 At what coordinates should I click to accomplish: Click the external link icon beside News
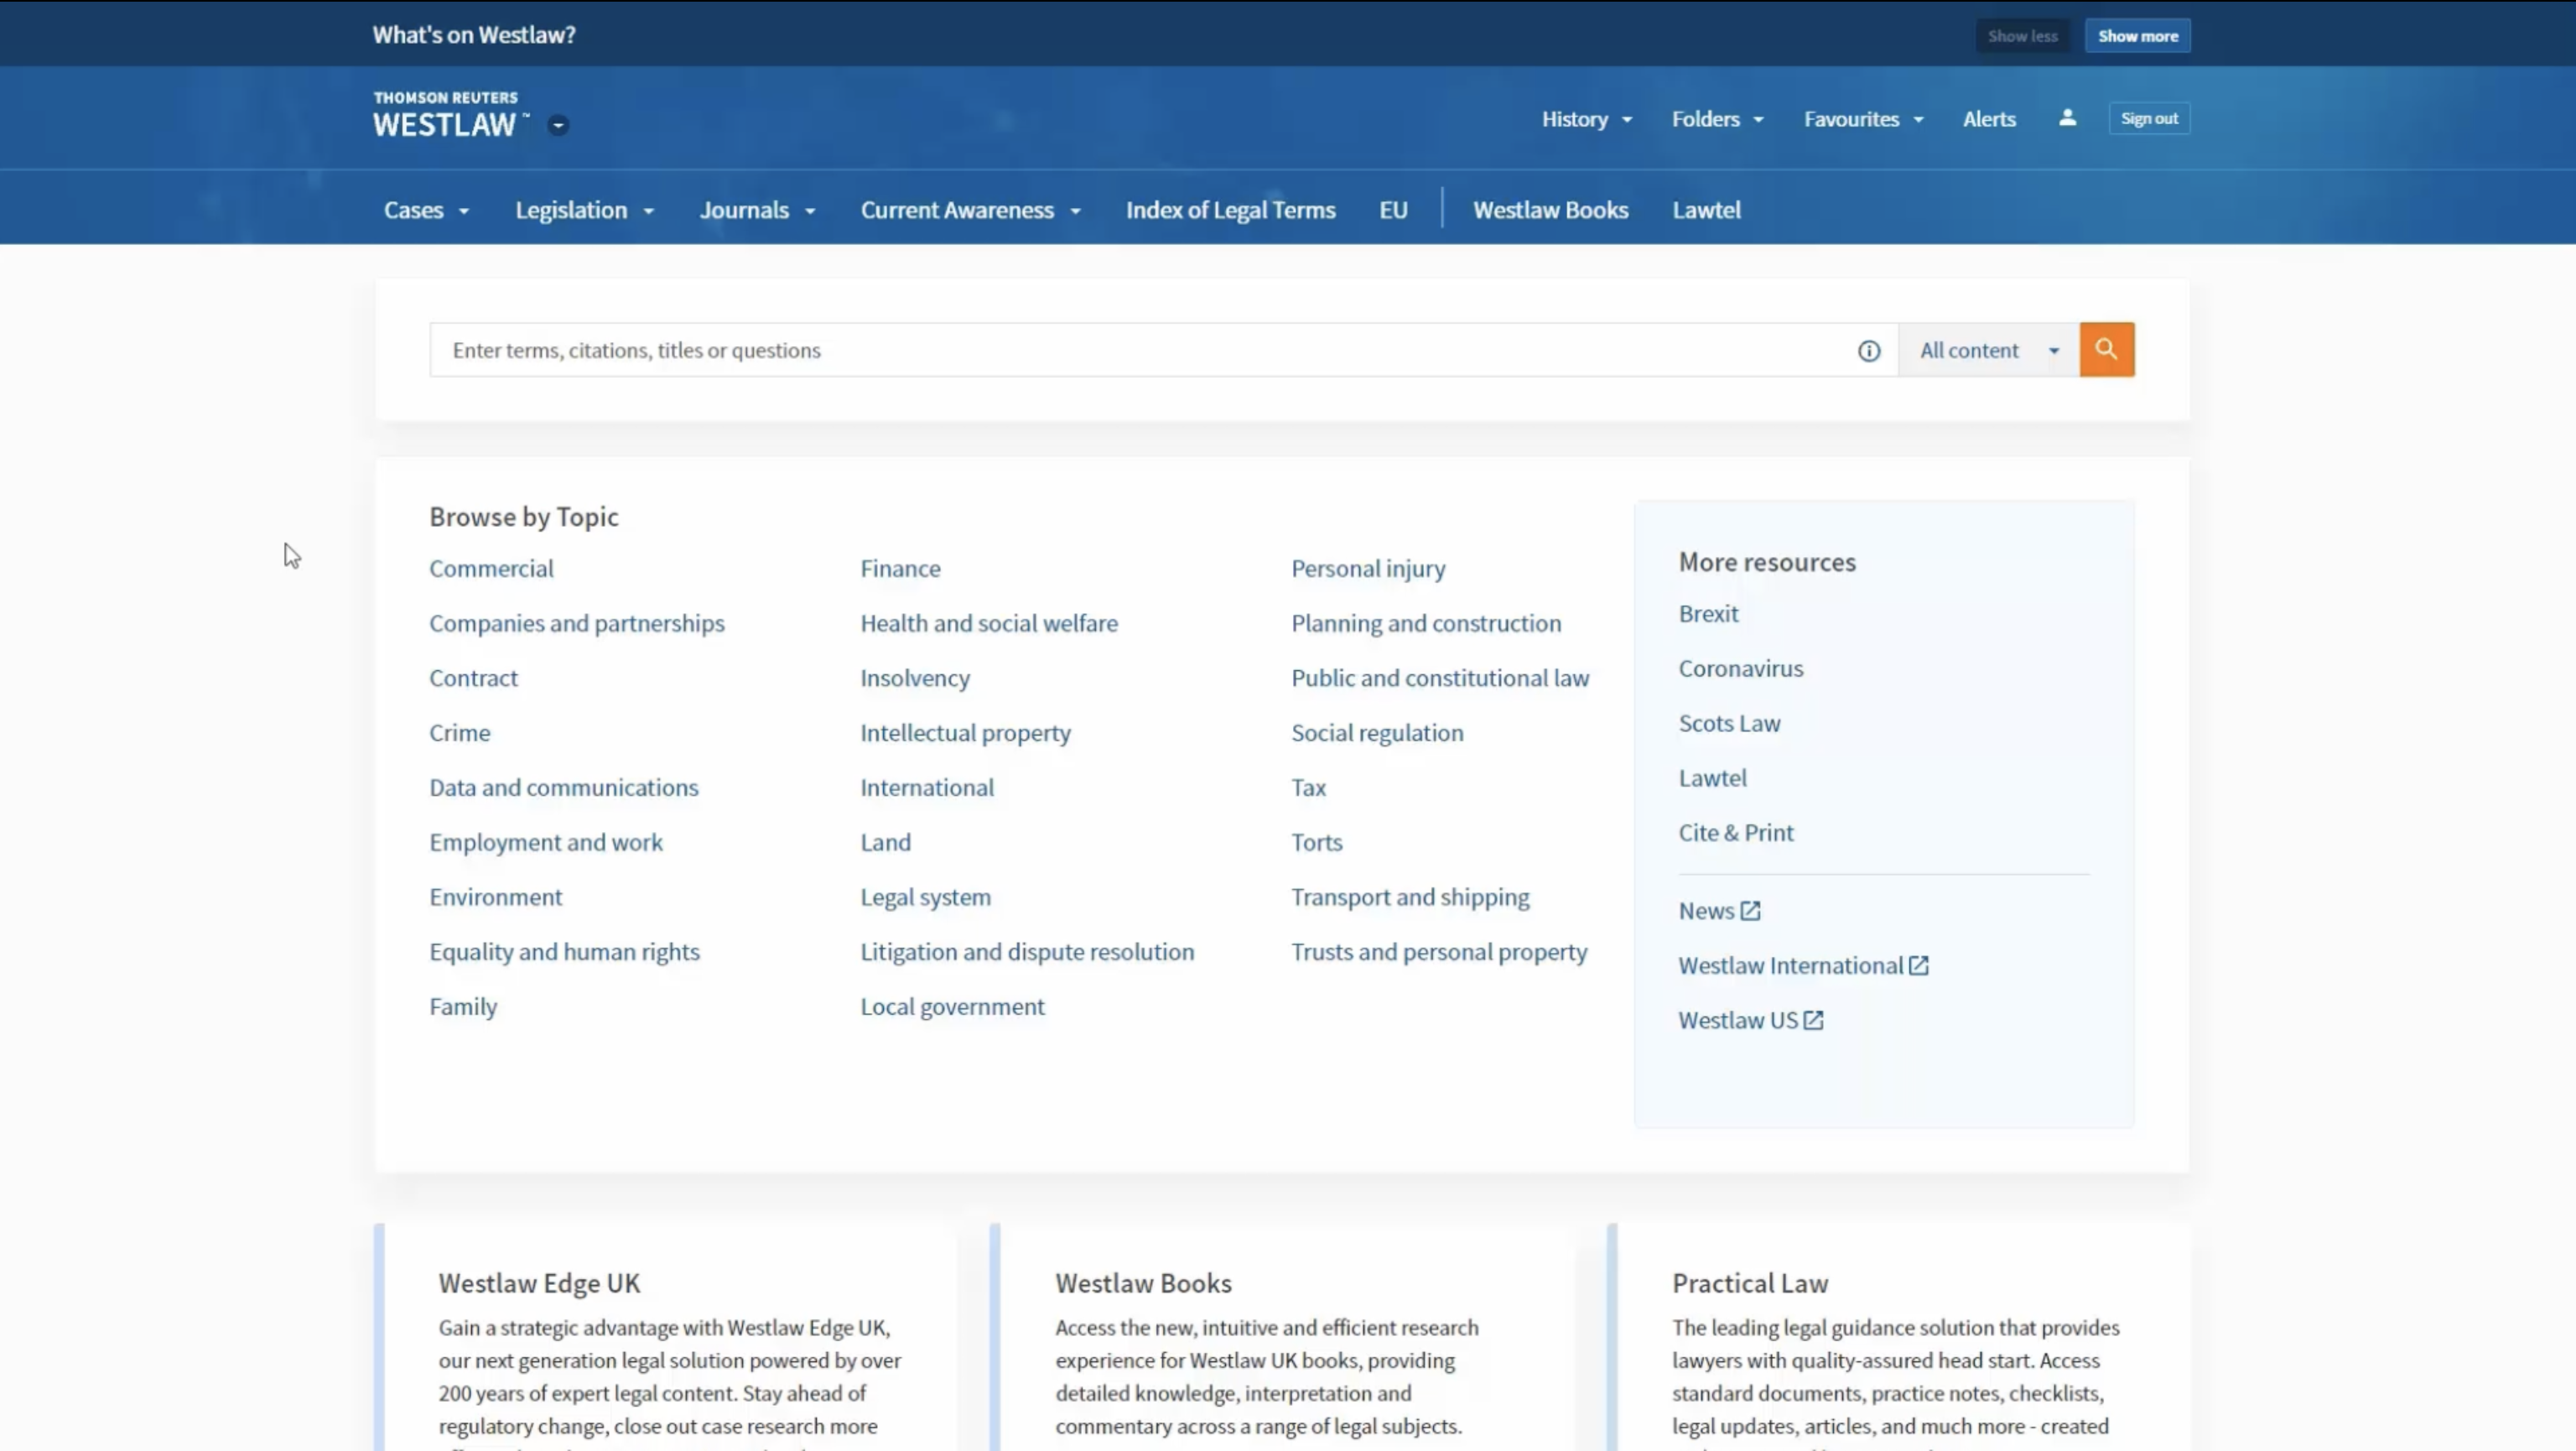click(1750, 911)
